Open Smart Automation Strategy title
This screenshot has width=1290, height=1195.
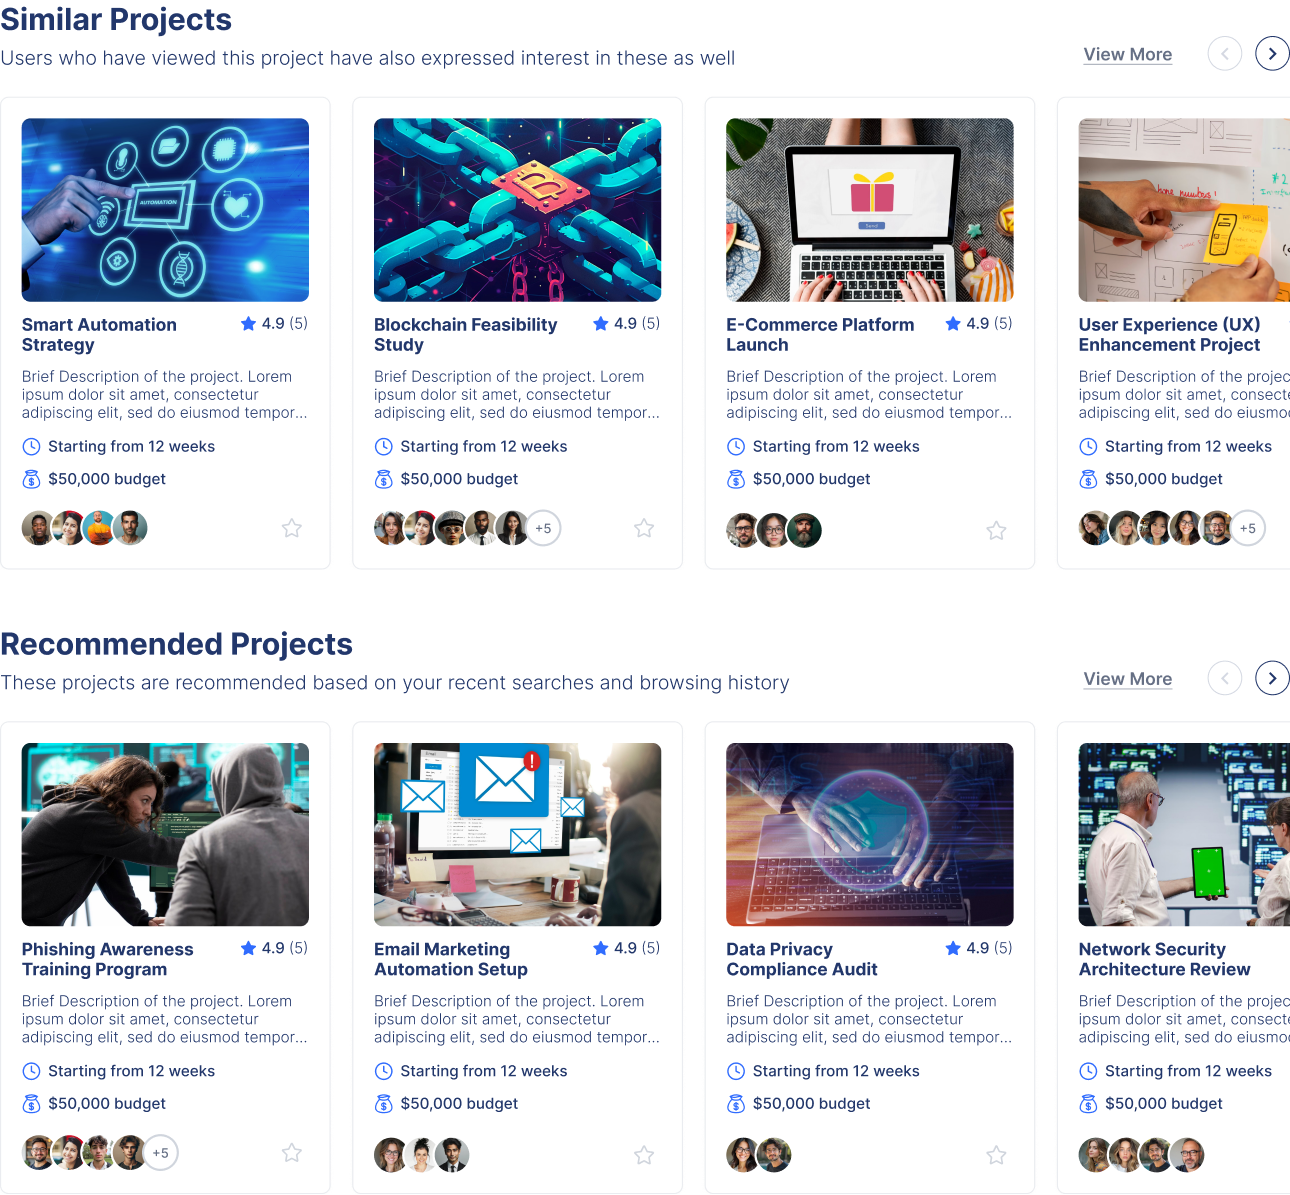coord(99,335)
